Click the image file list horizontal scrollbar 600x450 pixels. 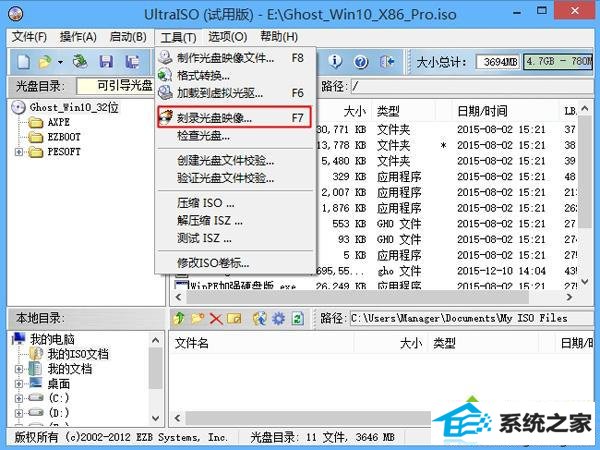[357, 297]
